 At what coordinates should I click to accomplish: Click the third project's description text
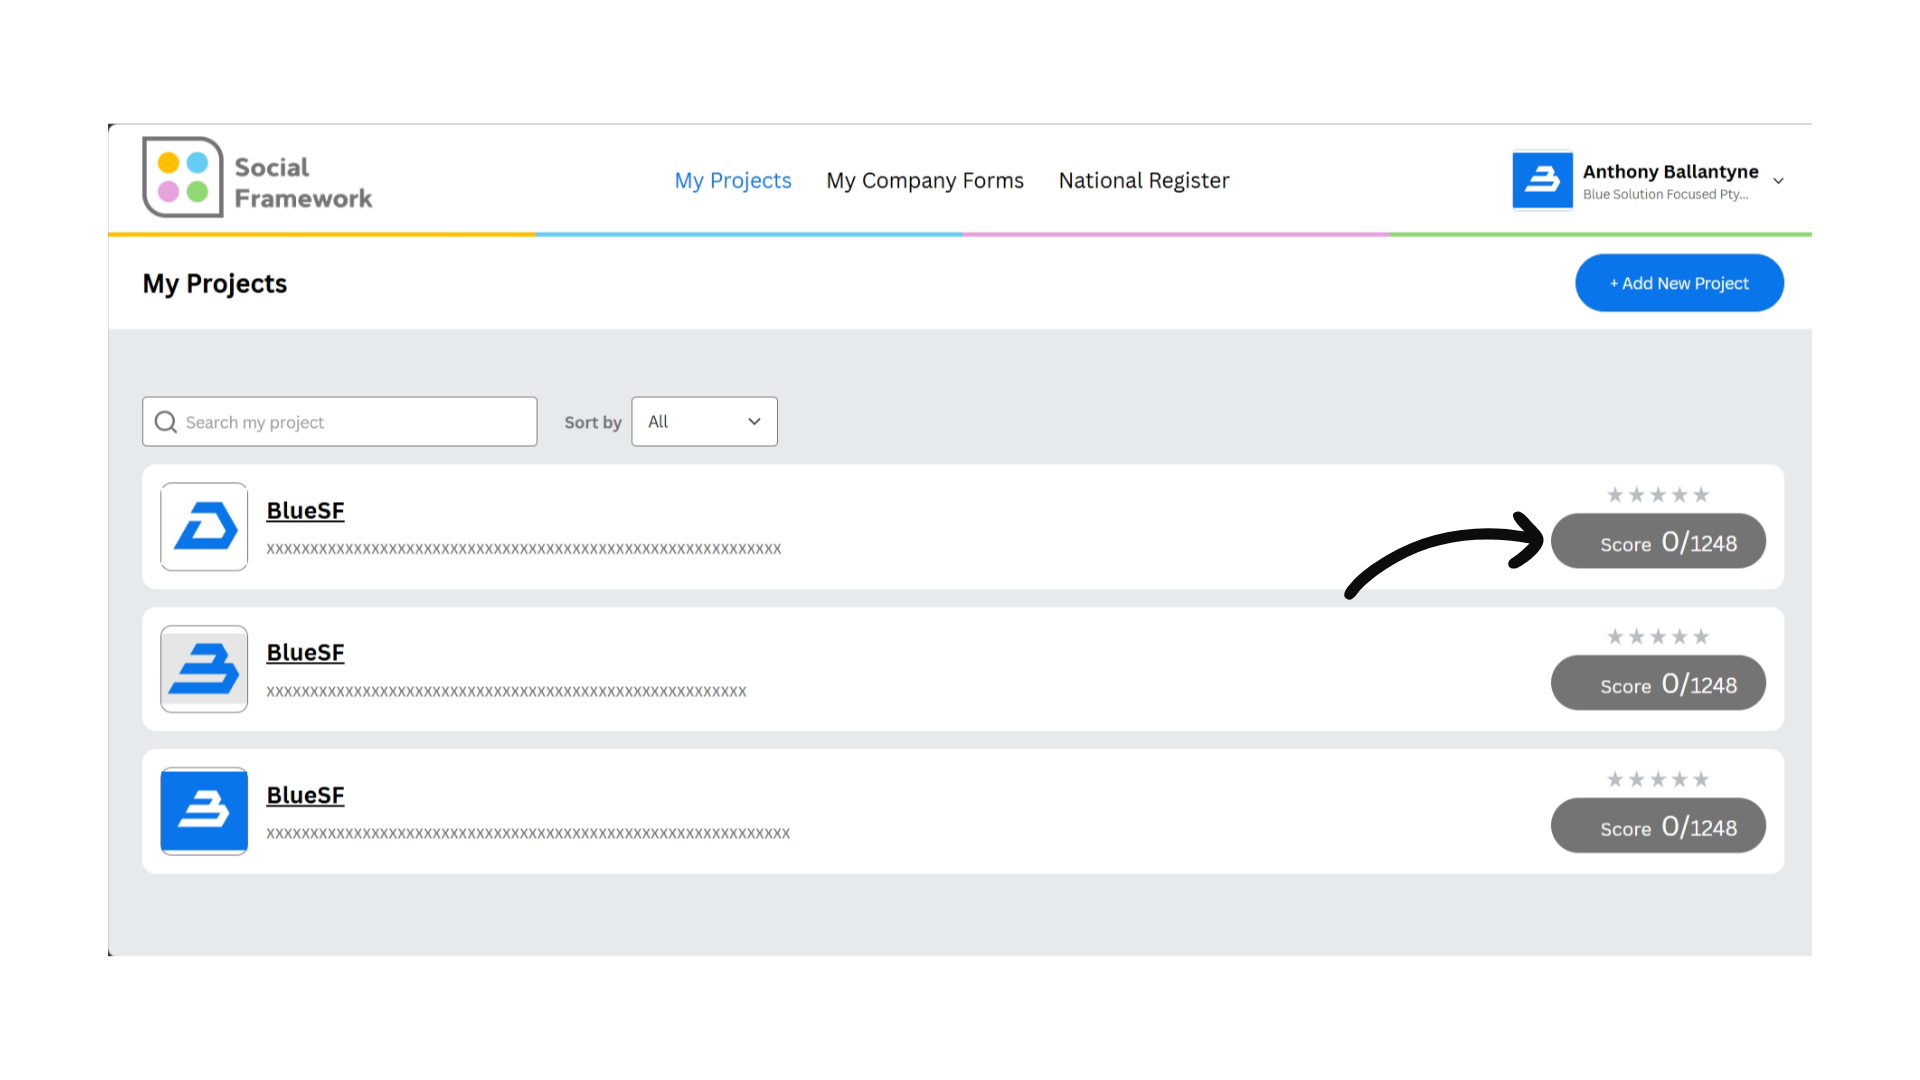(x=528, y=834)
